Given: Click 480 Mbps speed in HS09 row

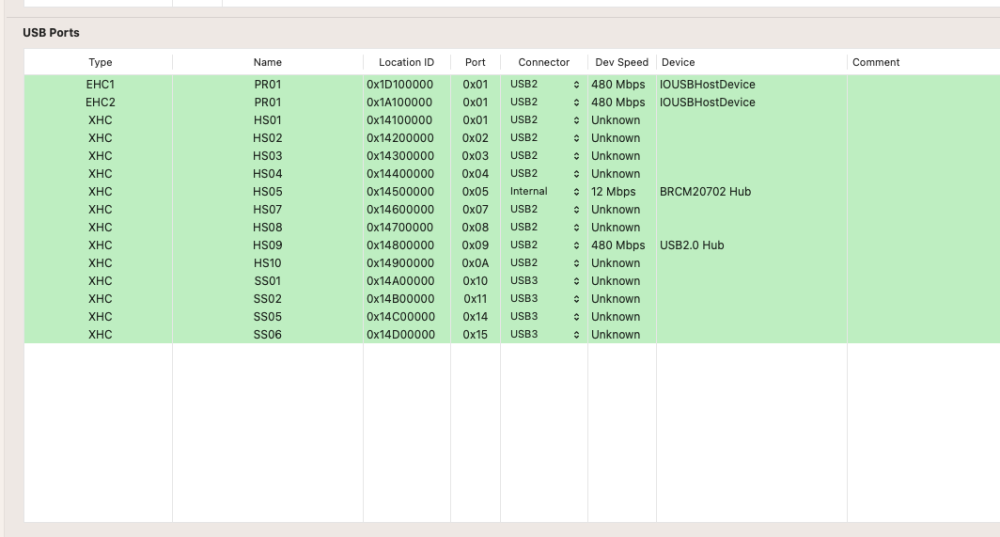Looking at the screenshot, I should click(x=618, y=245).
